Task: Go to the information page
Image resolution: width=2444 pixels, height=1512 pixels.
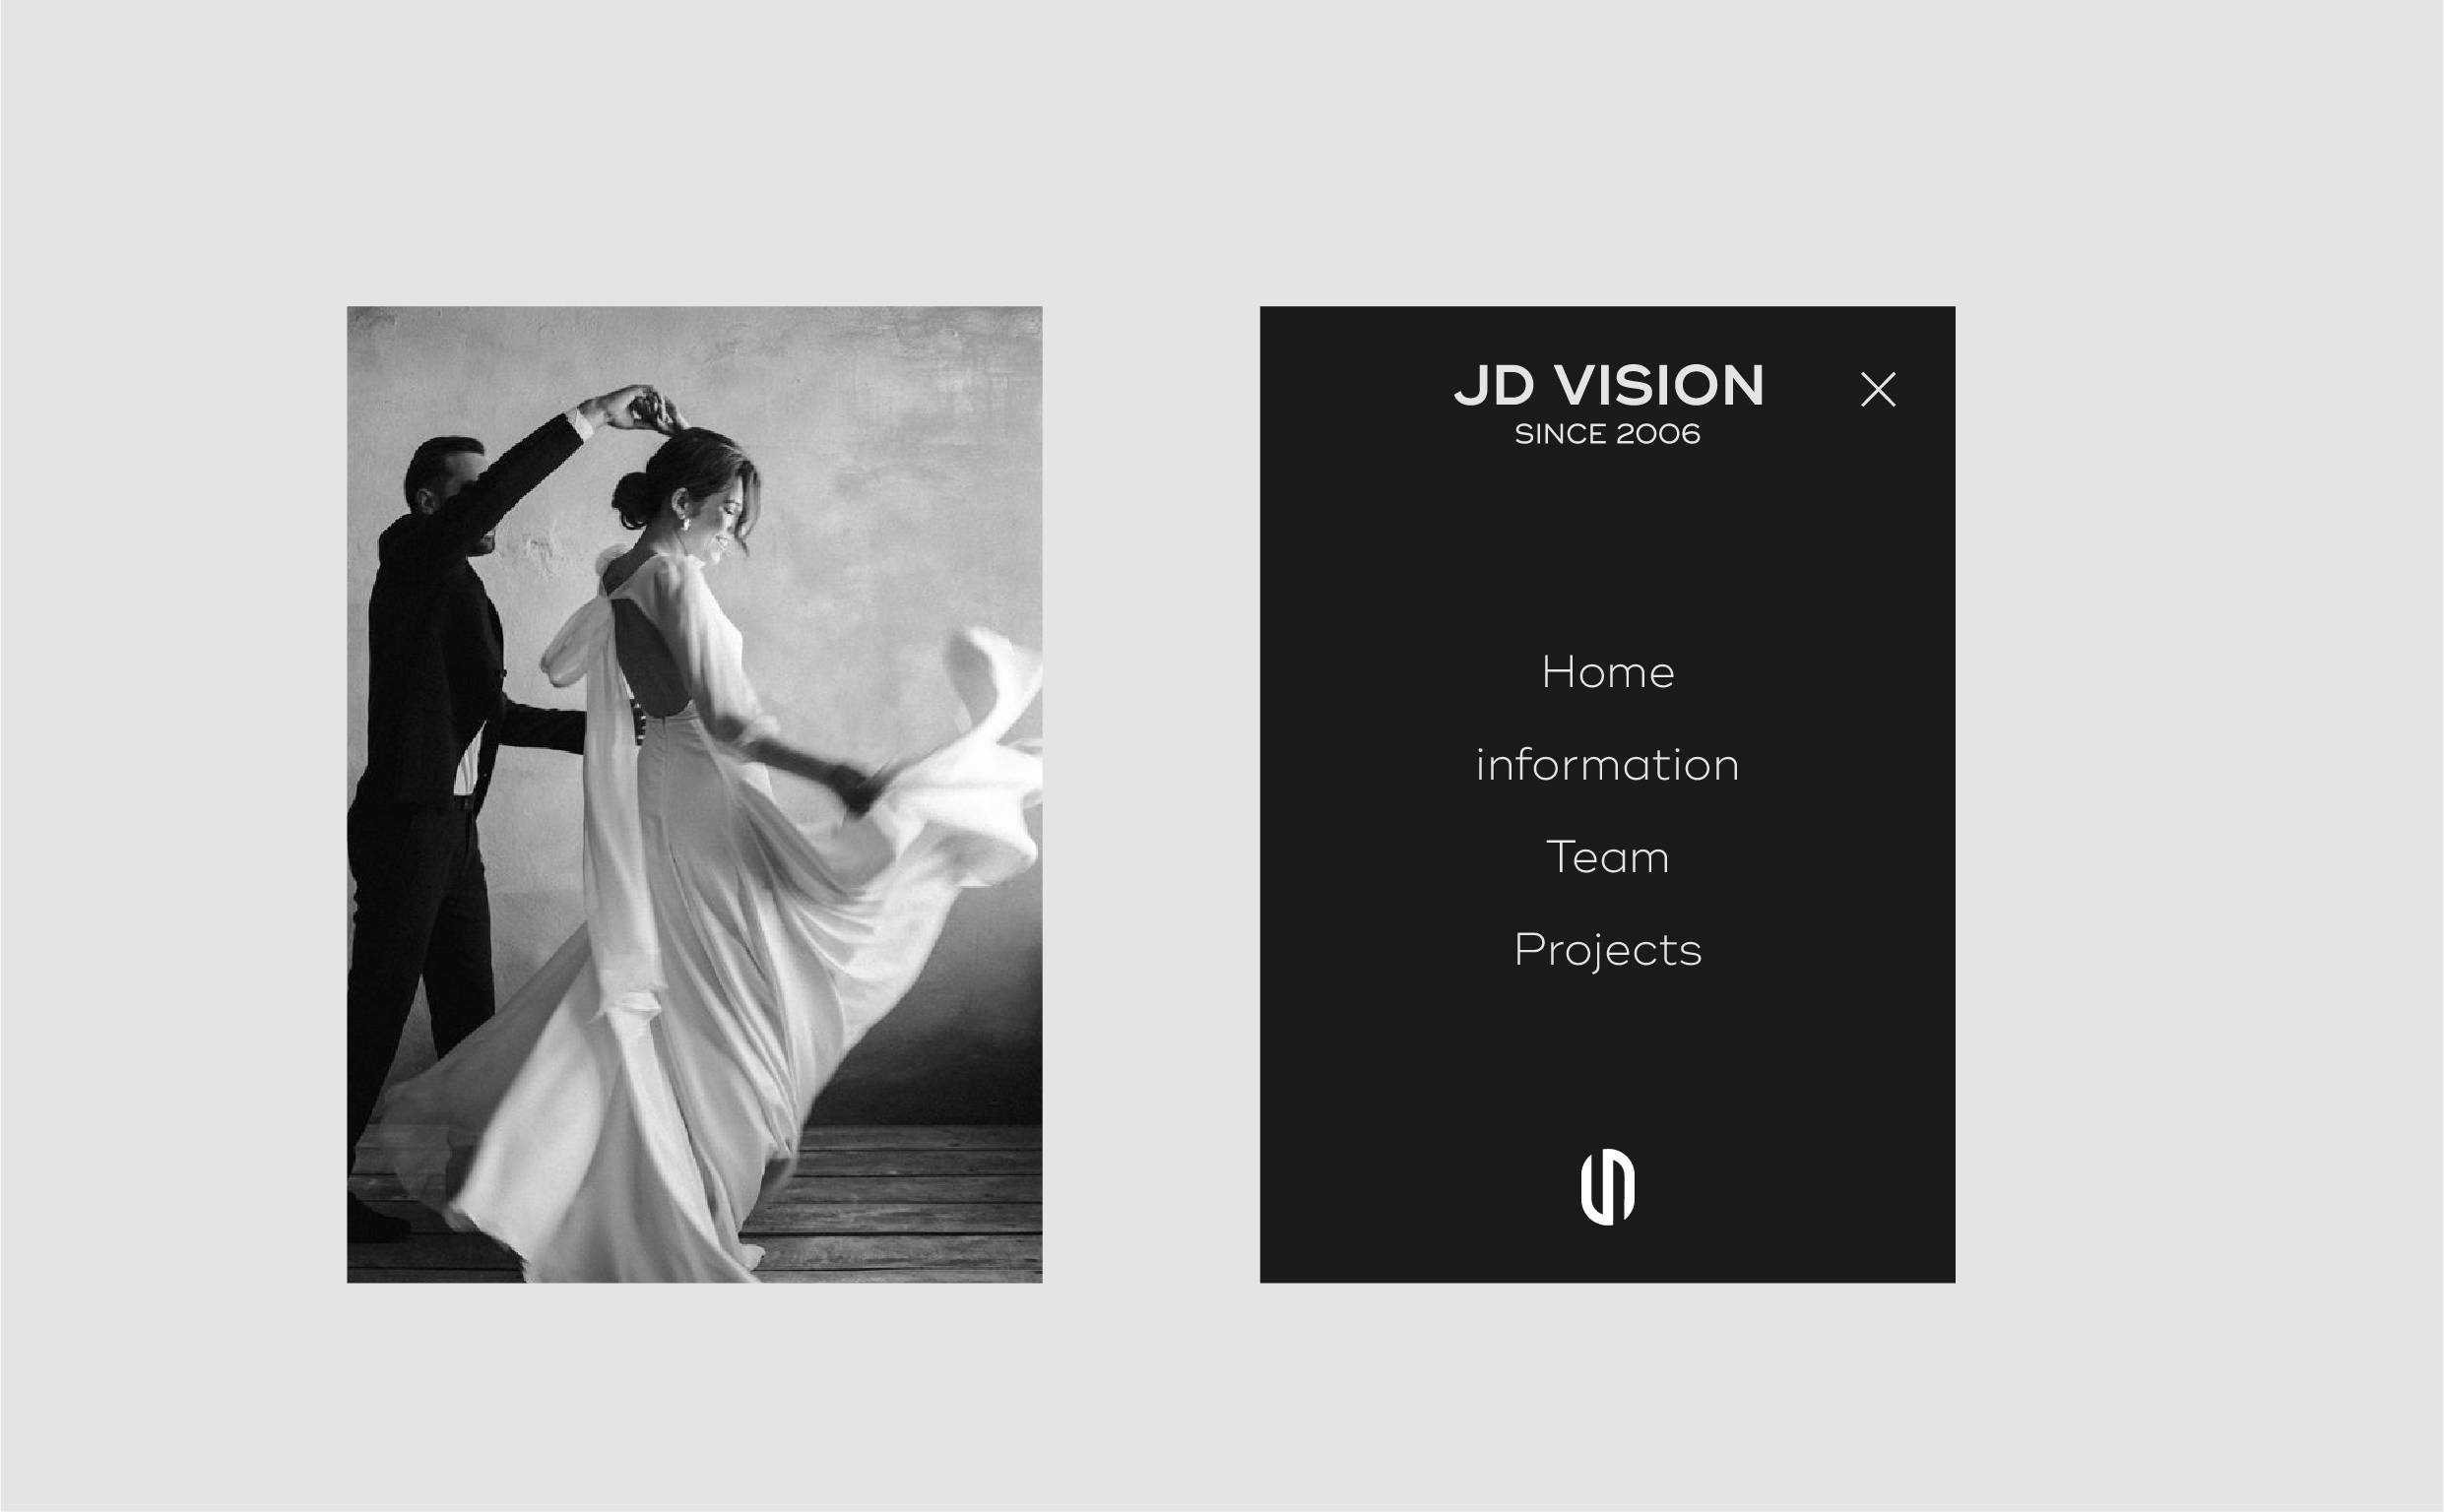Action: (x=1608, y=765)
